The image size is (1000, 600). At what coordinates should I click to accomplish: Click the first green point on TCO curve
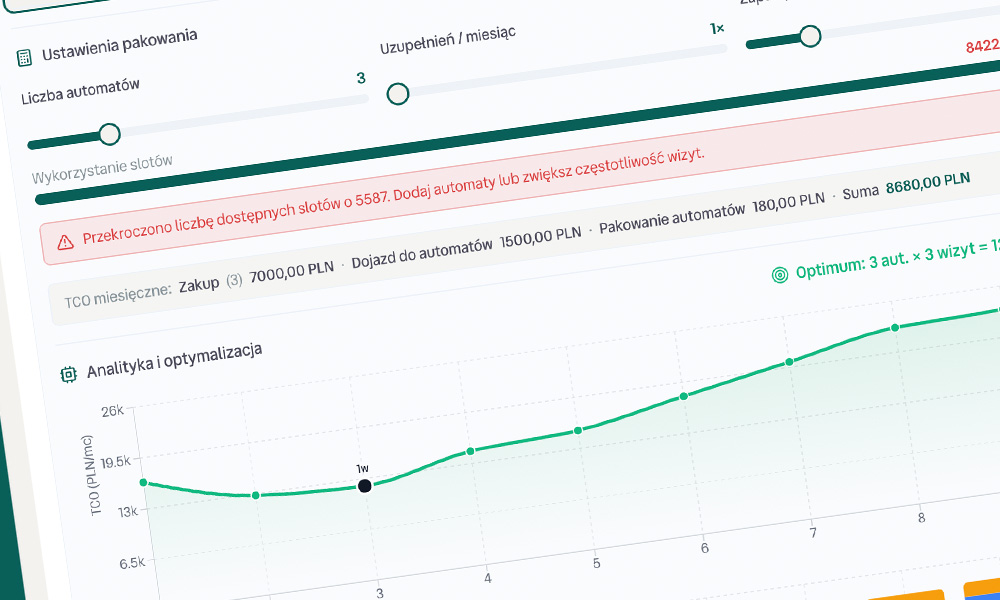click(x=143, y=483)
